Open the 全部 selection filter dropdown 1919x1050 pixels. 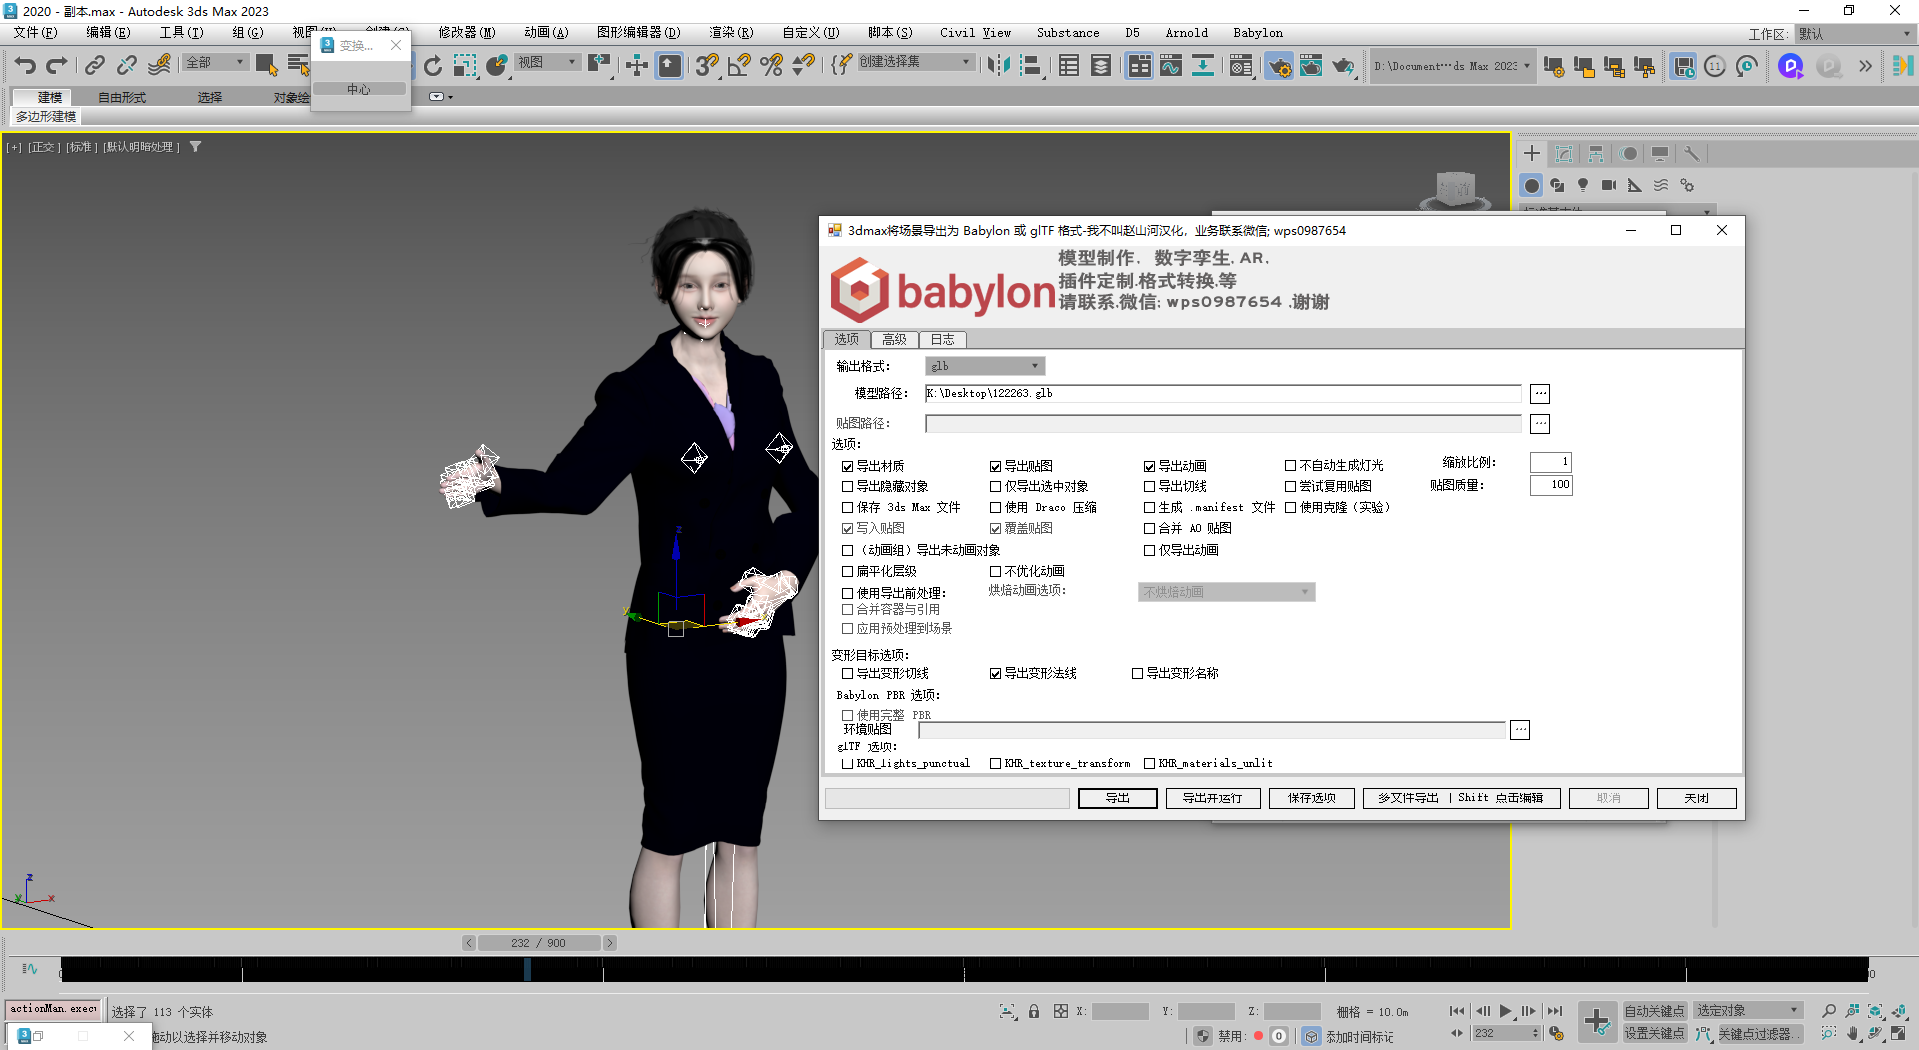(x=216, y=62)
